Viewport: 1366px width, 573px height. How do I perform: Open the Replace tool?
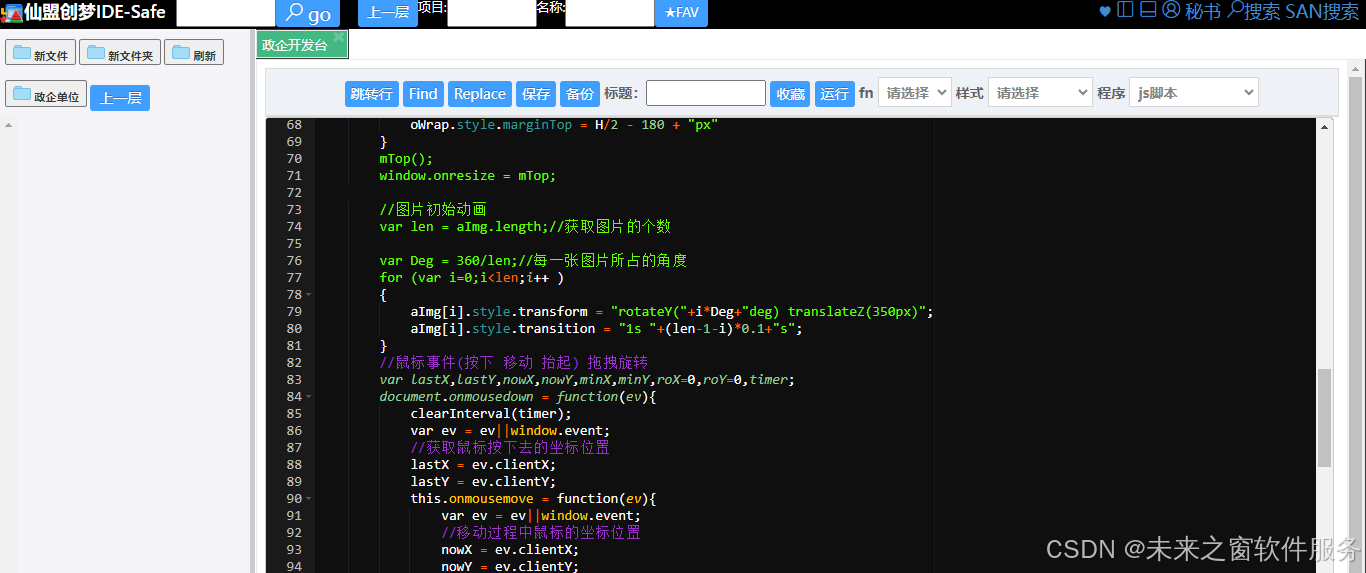480,93
